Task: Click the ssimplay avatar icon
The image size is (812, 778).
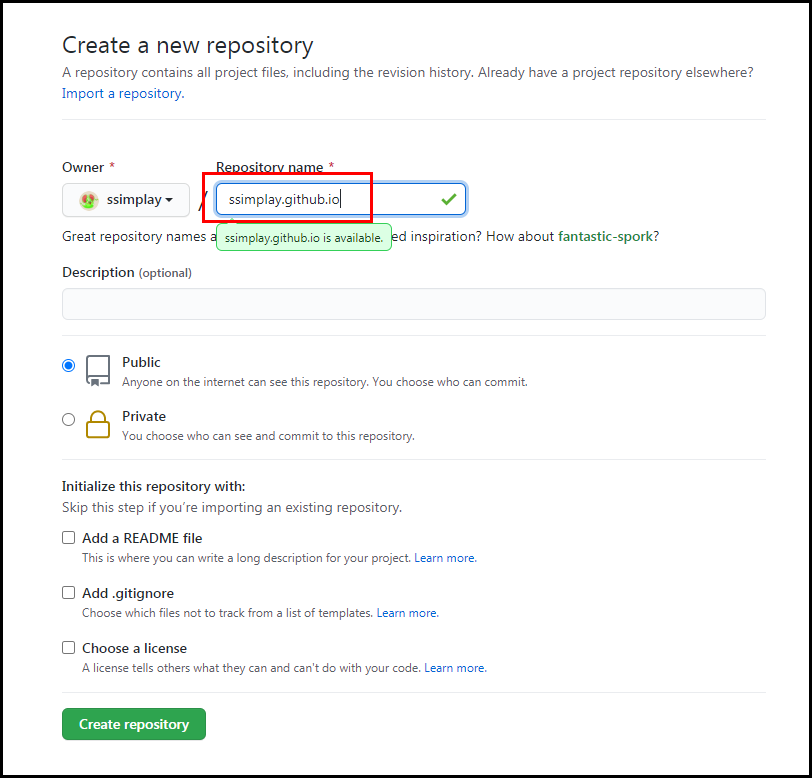Action: (x=89, y=200)
